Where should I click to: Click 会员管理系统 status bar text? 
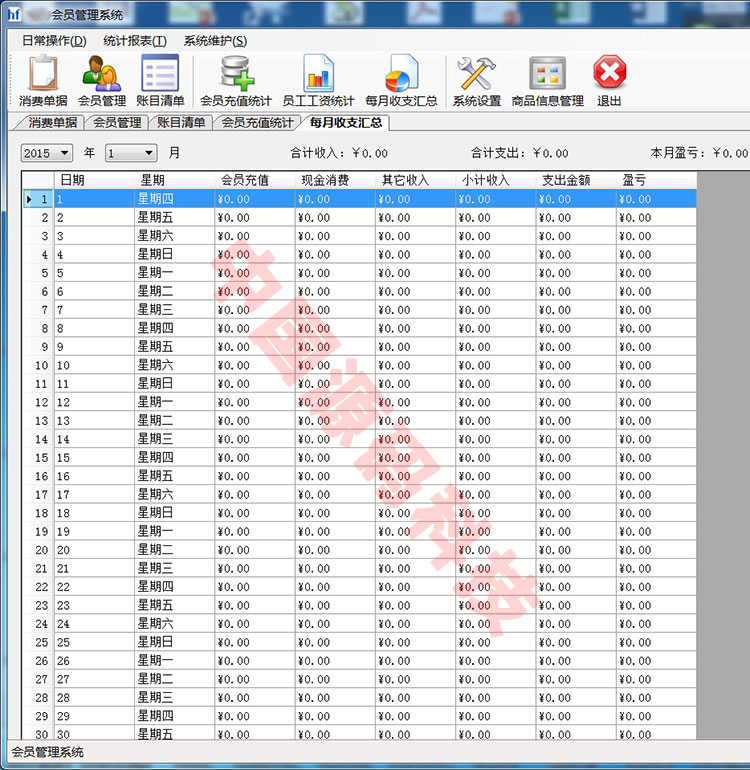pos(47,752)
